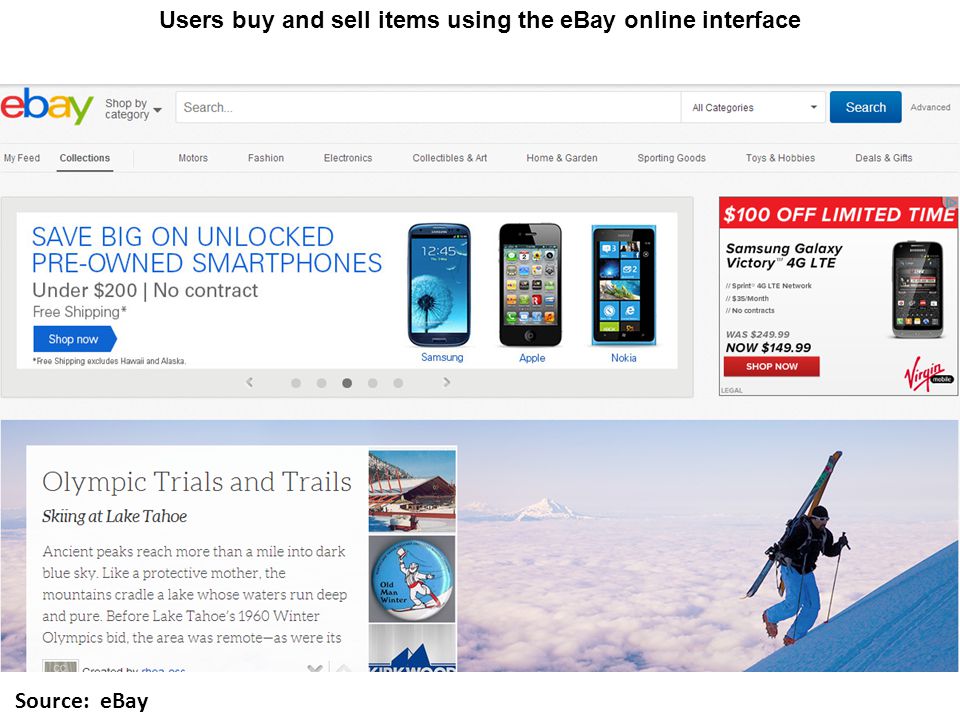
Task: Open the Shop by category dropdown
Action: (x=133, y=109)
